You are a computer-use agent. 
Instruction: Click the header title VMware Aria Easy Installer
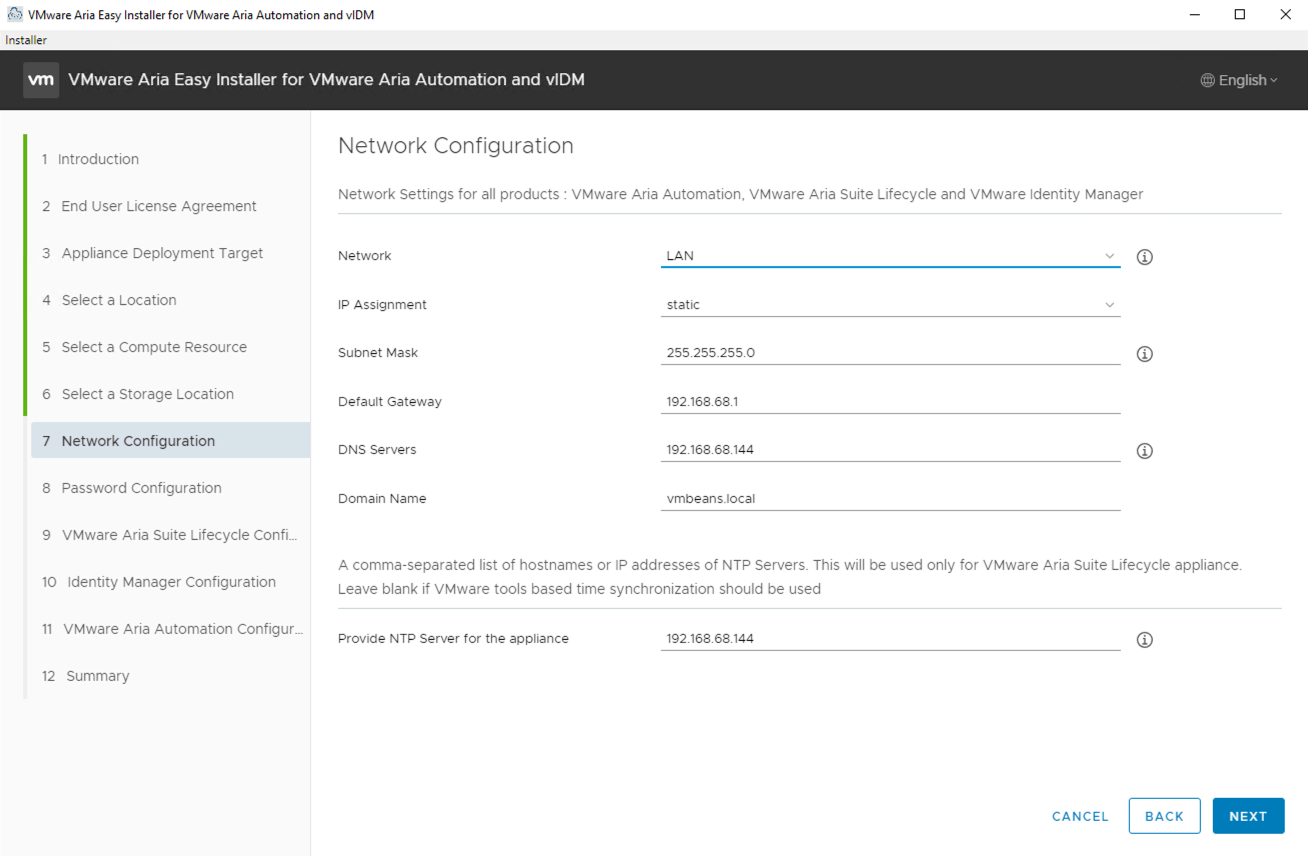pos(326,80)
